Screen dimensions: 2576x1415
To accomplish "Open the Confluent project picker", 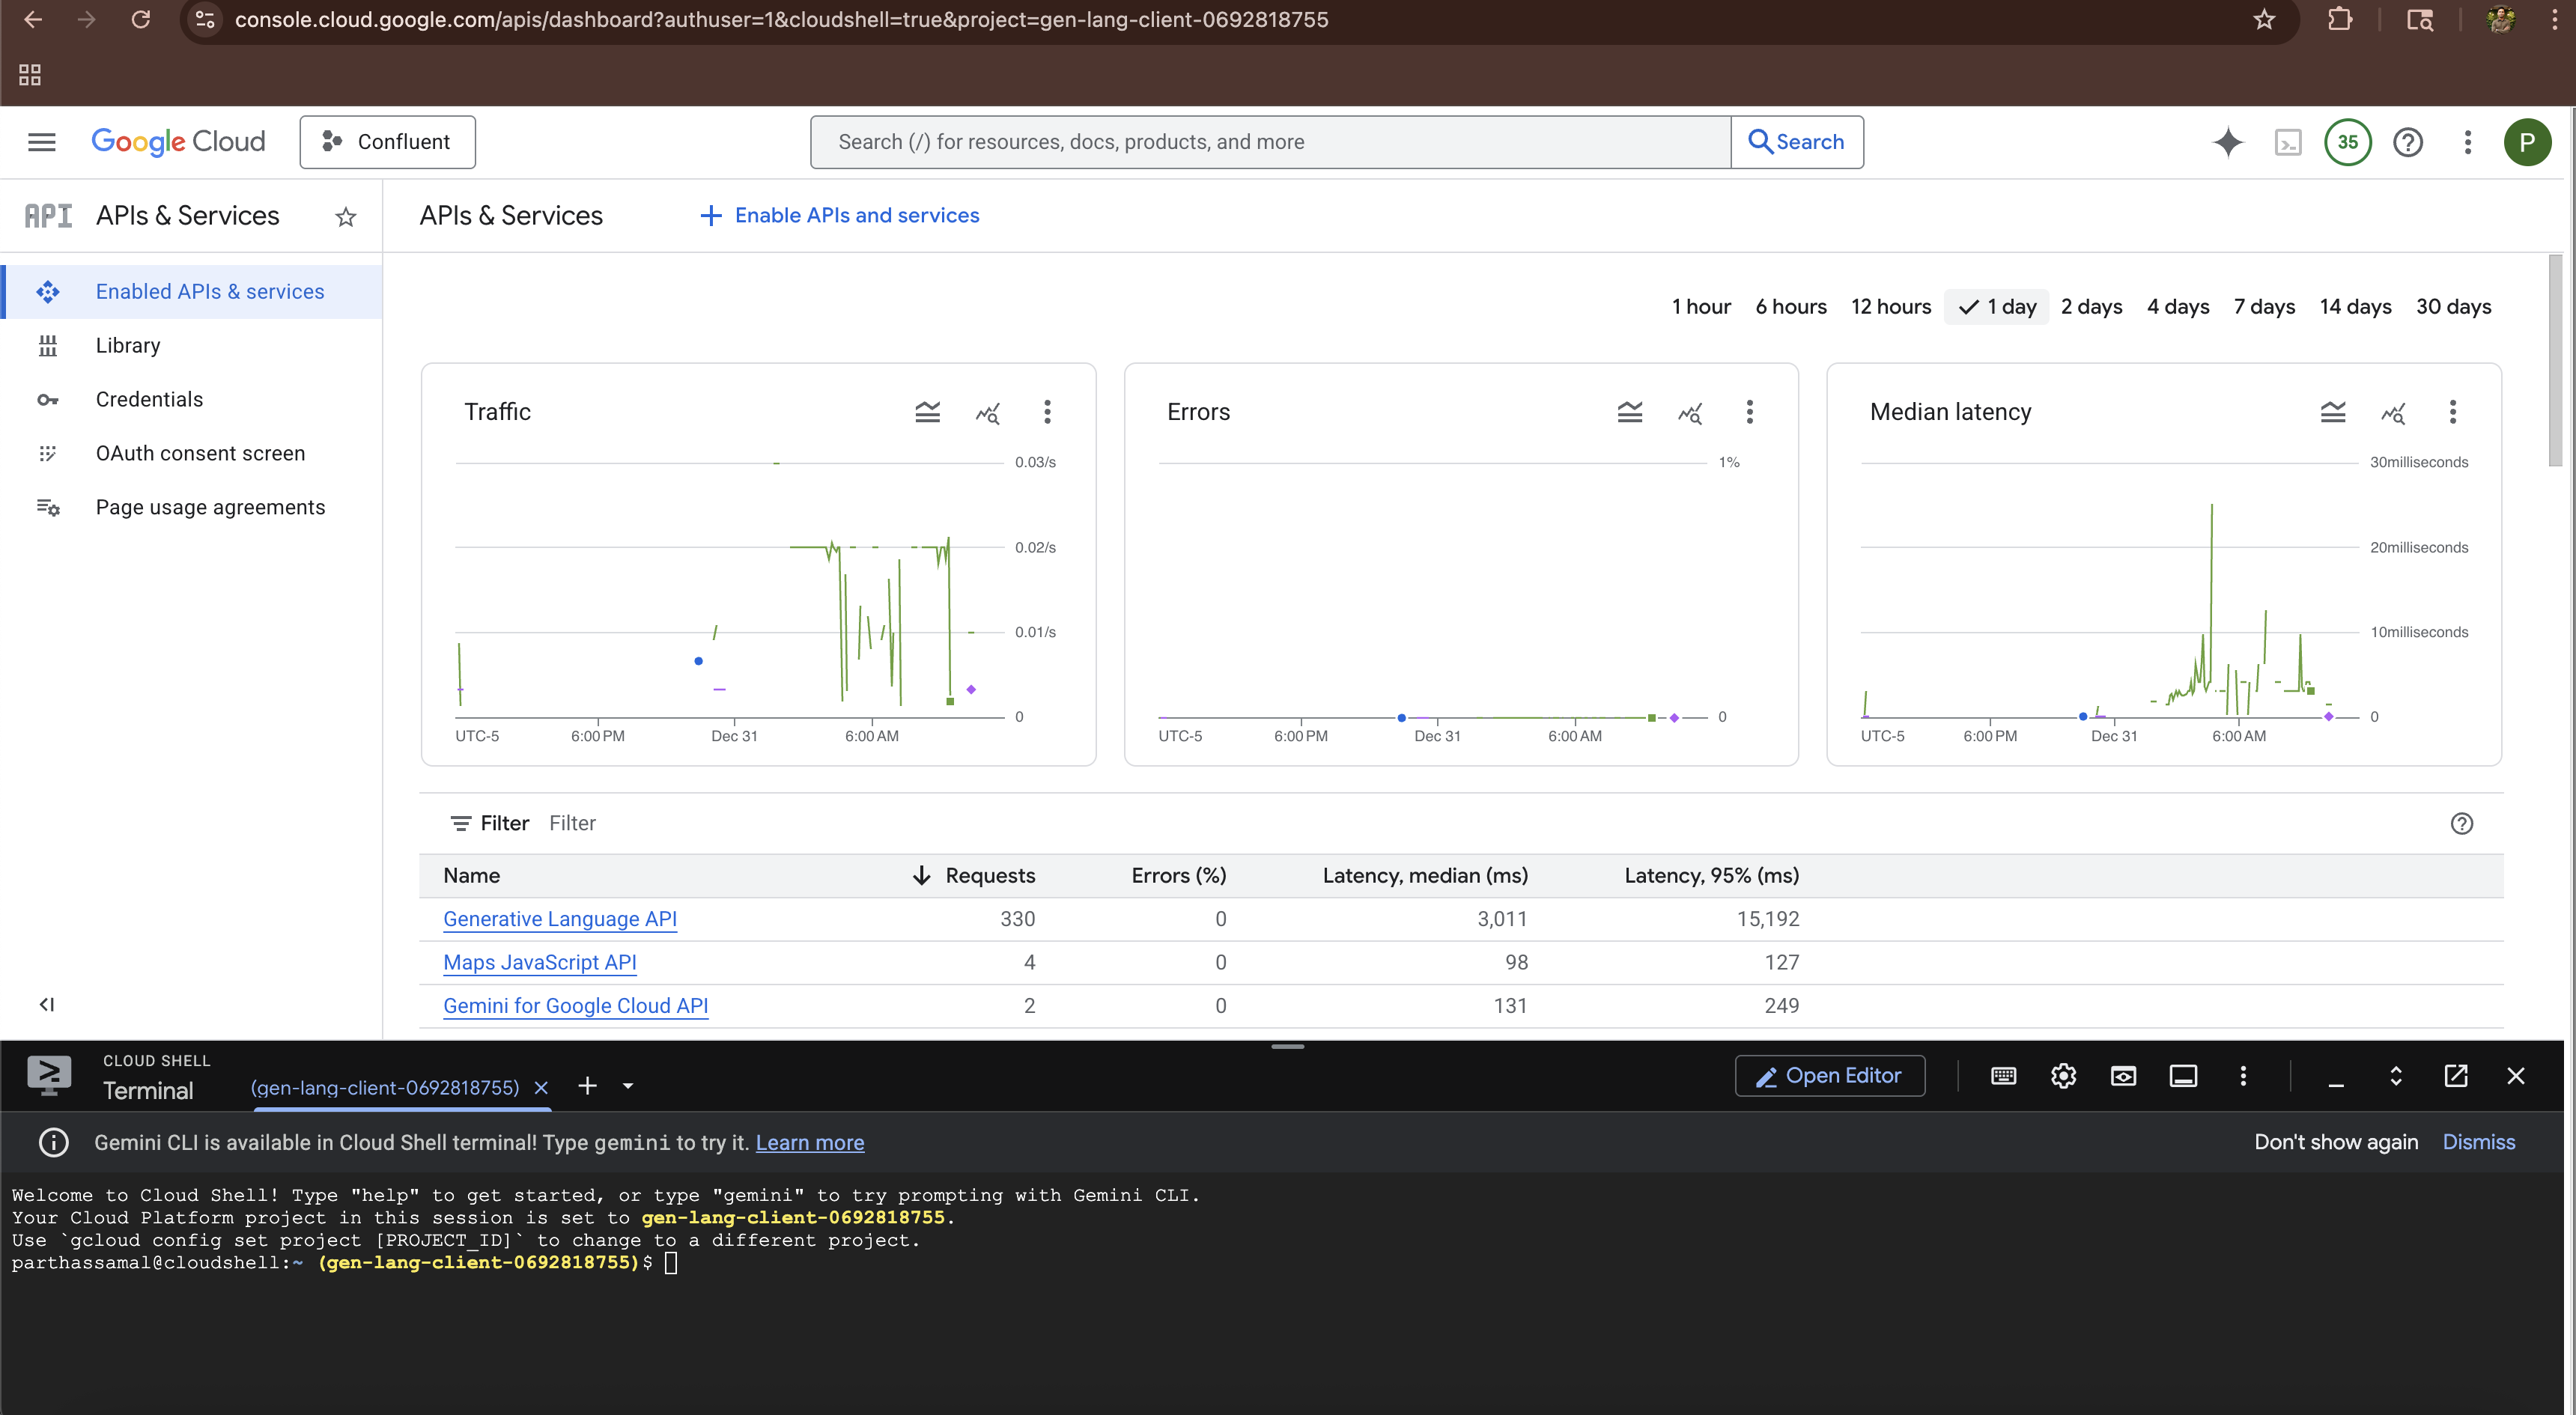I will point(387,142).
